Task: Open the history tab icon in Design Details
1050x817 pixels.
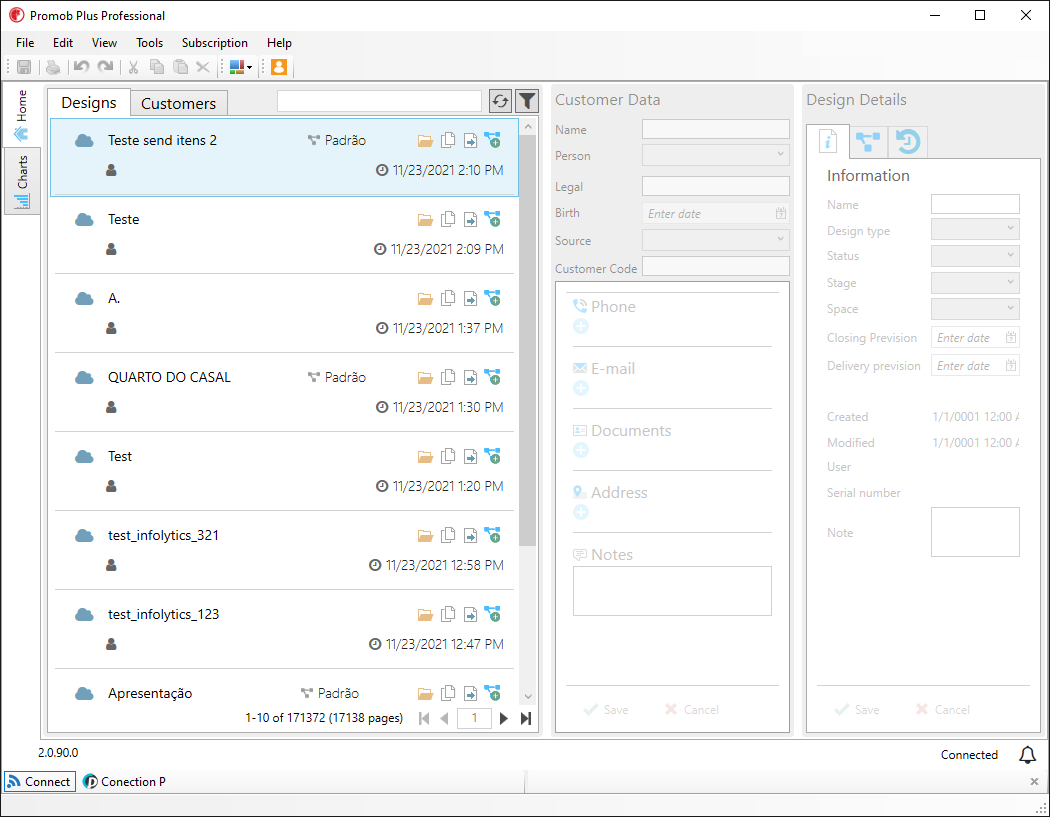Action: click(x=908, y=141)
